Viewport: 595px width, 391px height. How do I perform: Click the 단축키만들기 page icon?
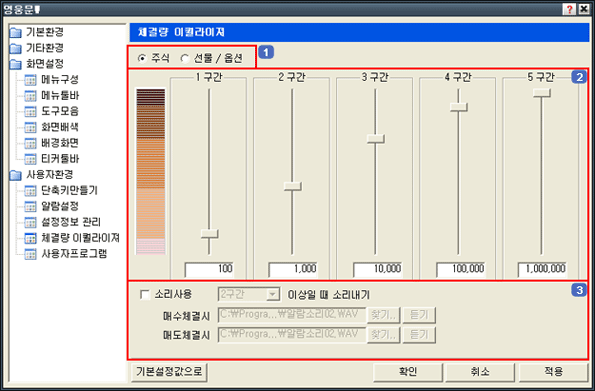pyautogui.click(x=30, y=191)
